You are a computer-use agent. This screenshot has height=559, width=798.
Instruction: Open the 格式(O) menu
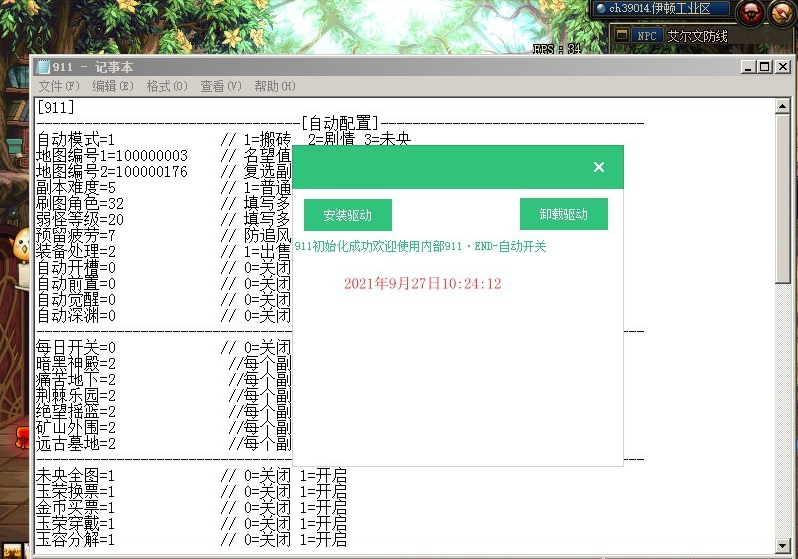[x=166, y=86]
